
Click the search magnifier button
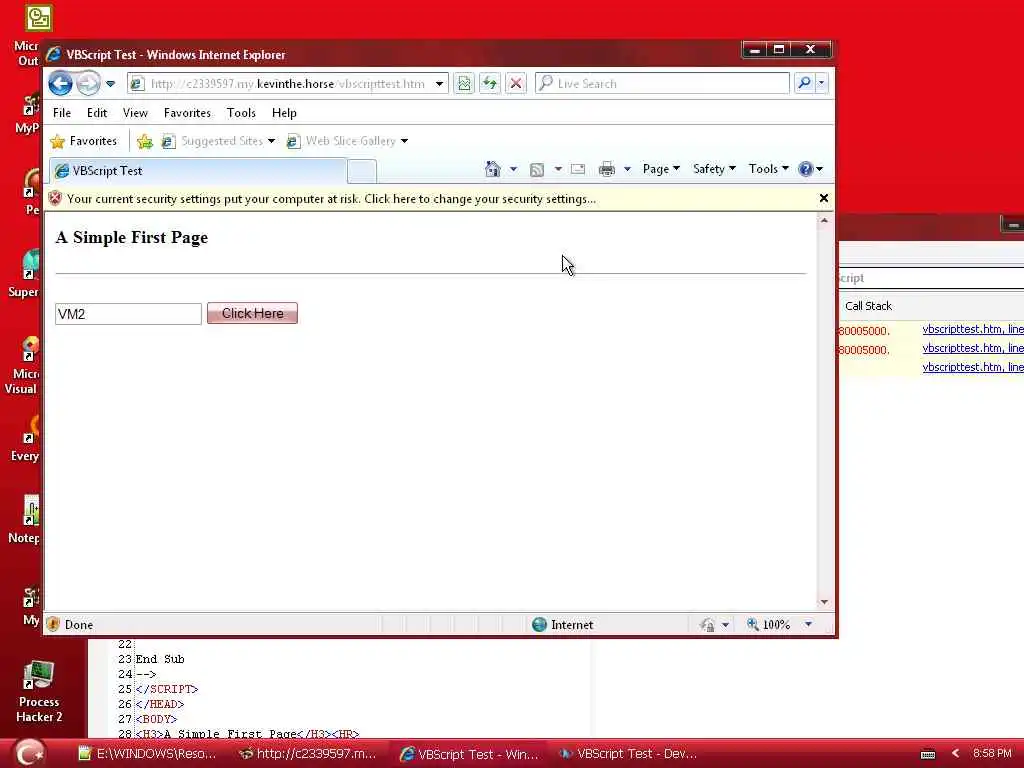804,83
